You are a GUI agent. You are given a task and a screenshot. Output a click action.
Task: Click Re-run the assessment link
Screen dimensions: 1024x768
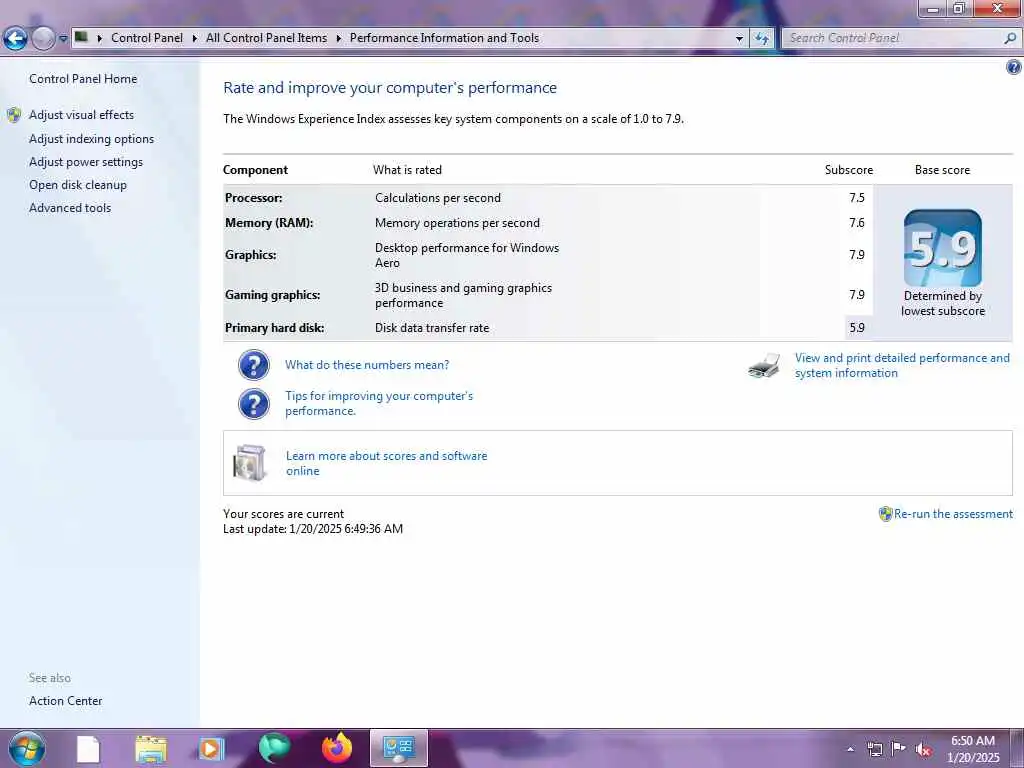click(953, 513)
